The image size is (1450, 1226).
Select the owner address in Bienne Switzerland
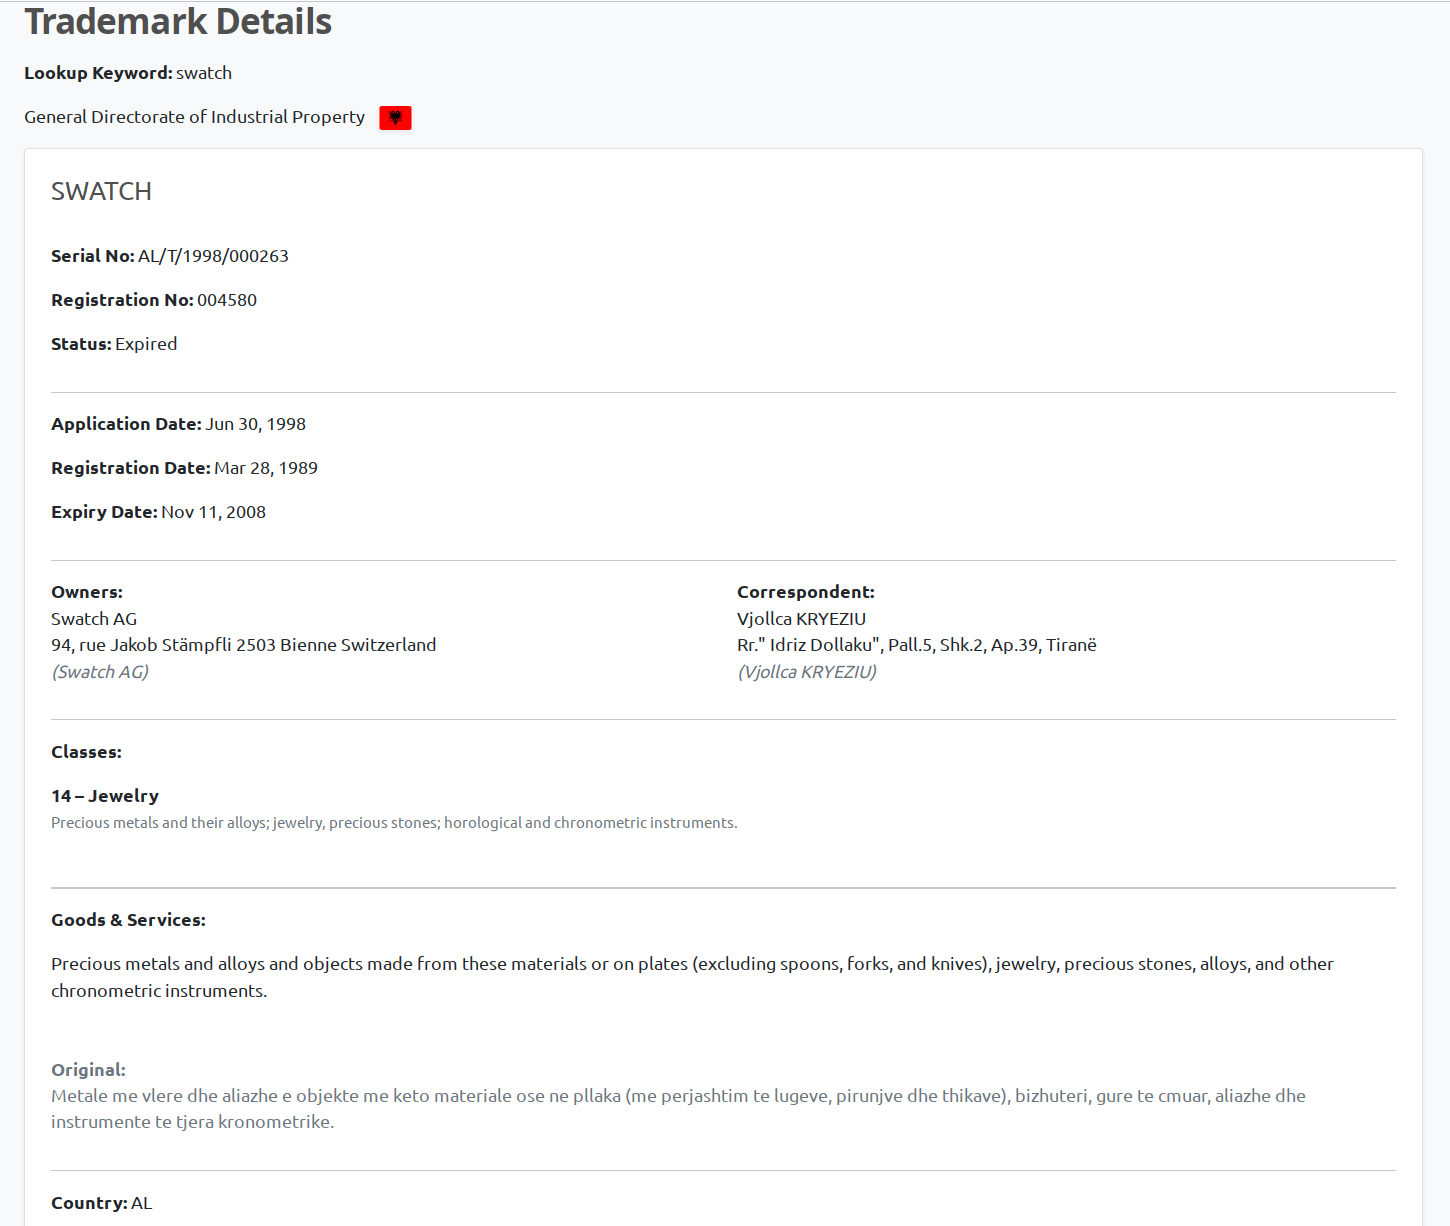(244, 645)
